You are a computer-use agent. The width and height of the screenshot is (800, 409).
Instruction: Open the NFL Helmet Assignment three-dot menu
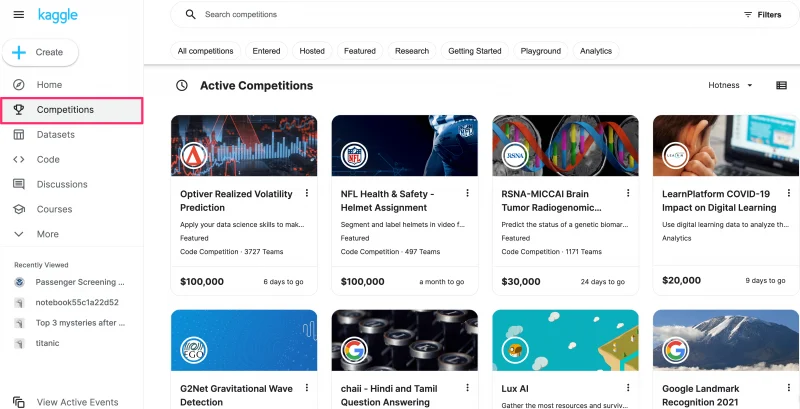click(467, 193)
